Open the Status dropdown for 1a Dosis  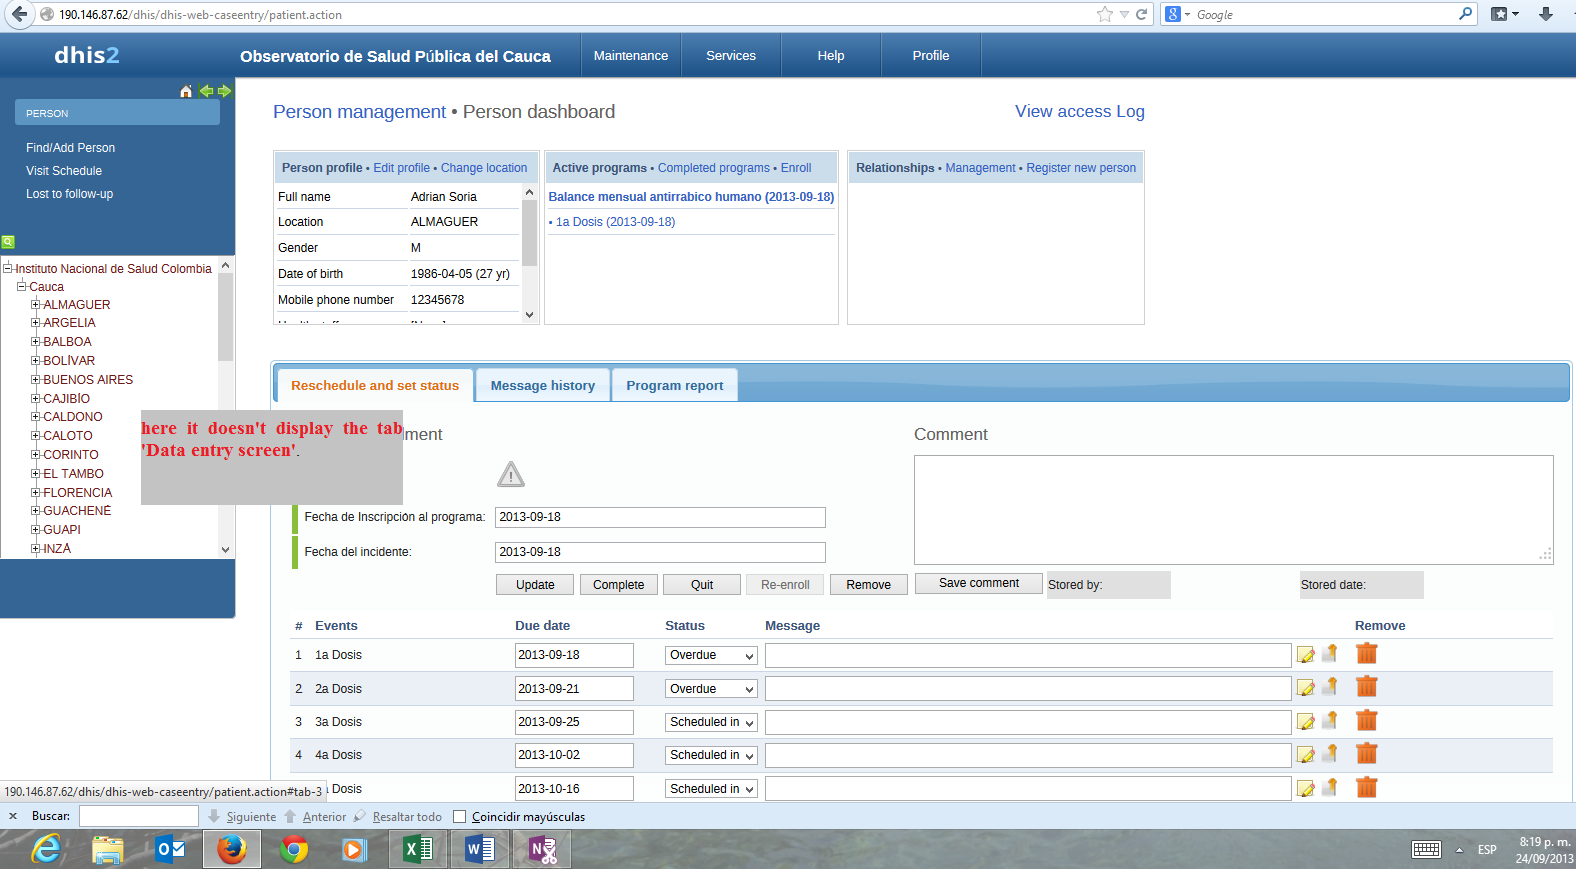pos(711,655)
